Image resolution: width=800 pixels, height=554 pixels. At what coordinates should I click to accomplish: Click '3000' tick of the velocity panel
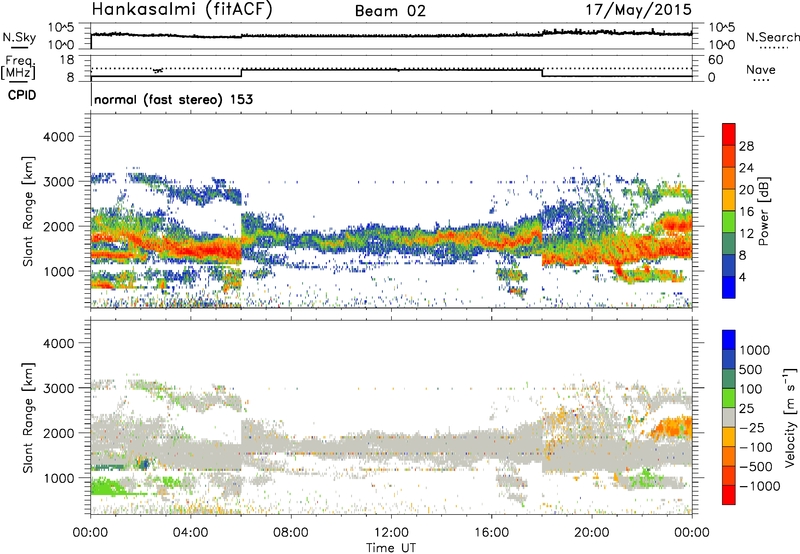click(x=58, y=388)
